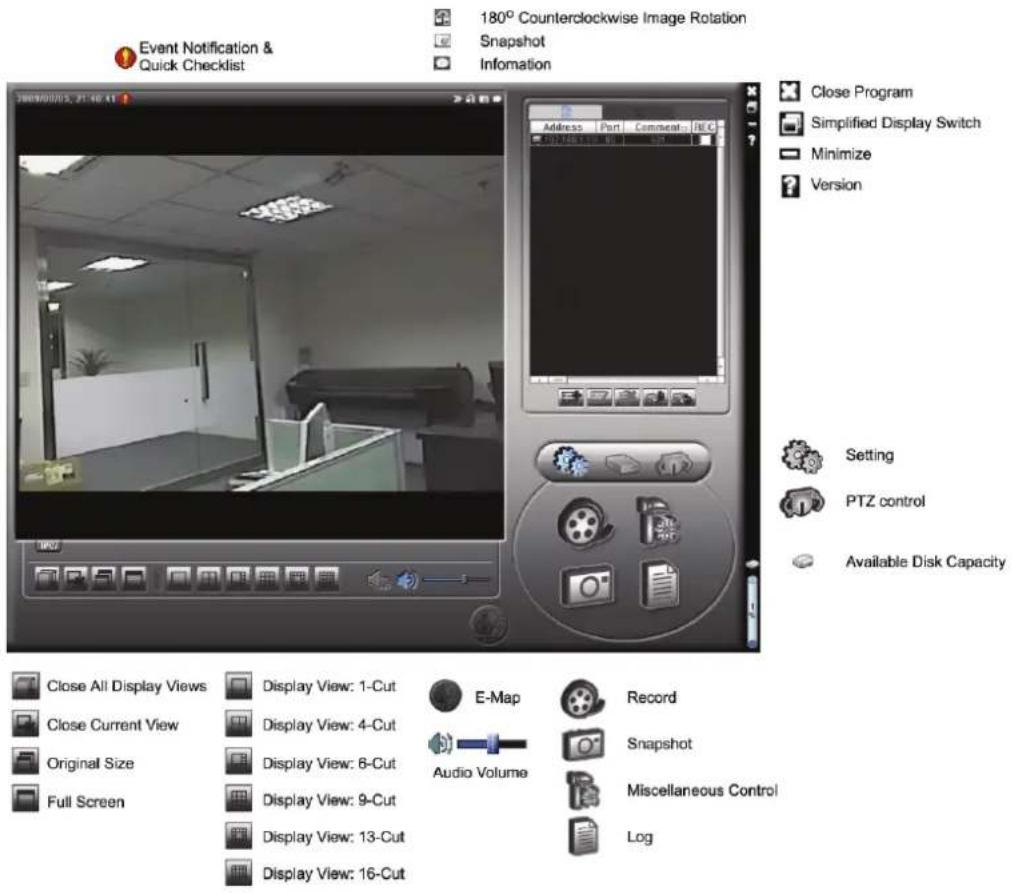The image size is (1015, 893).
Task: Check available disk capacity icon in control panel
Action: point(622,463)
